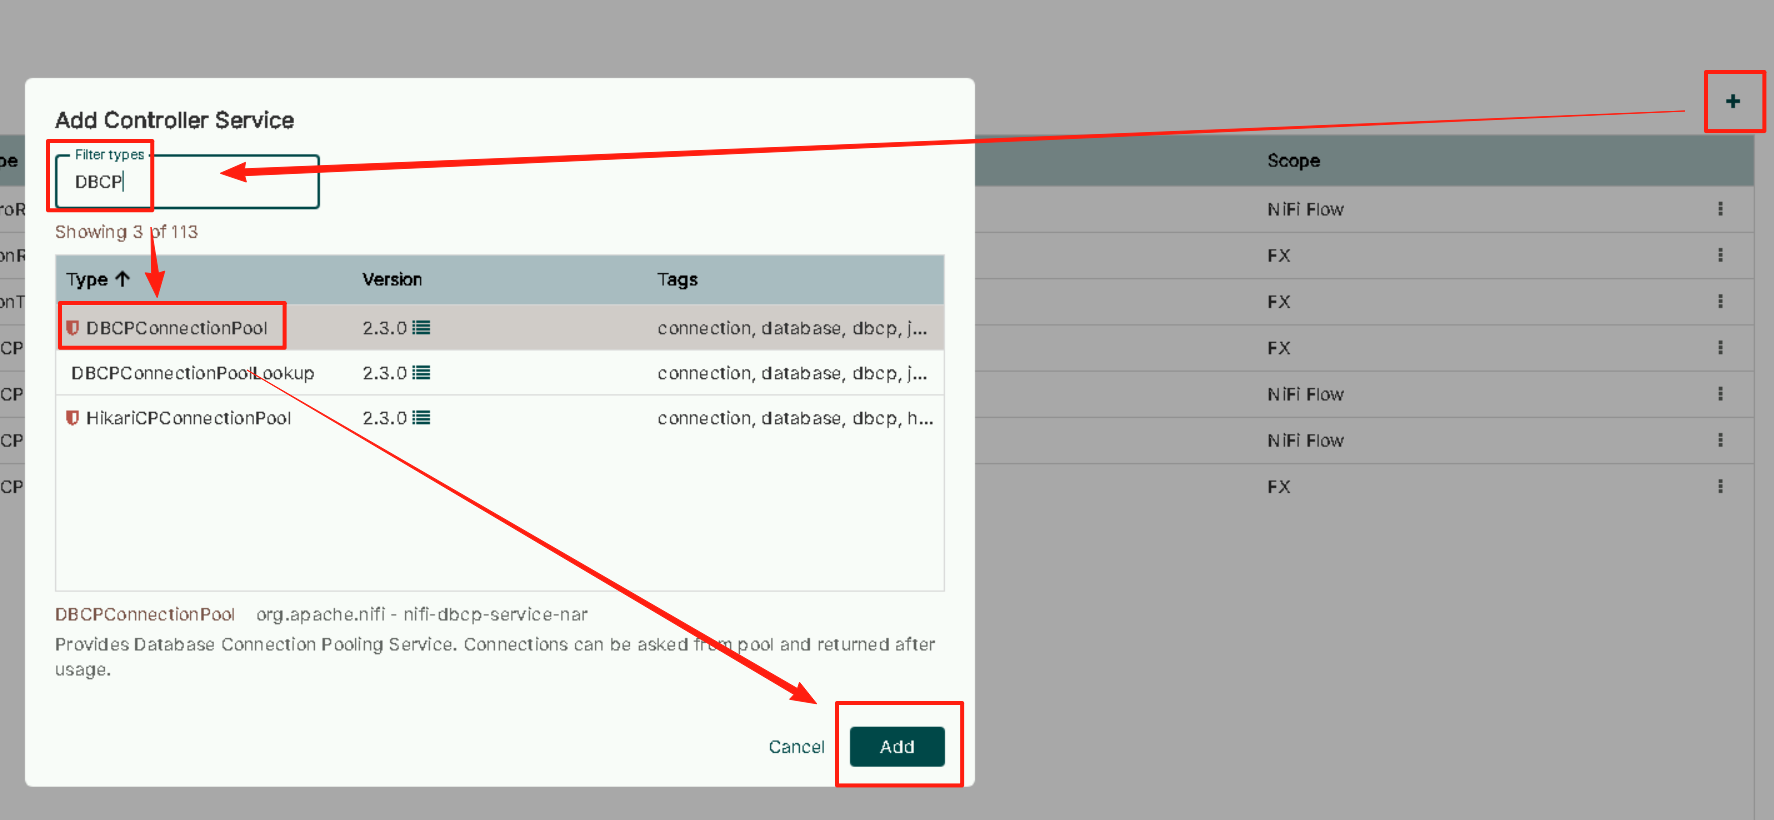Click the sort arrow next to Type
Screen dimensions: 1774x820
pyautogui.click(x=122, y=279)
